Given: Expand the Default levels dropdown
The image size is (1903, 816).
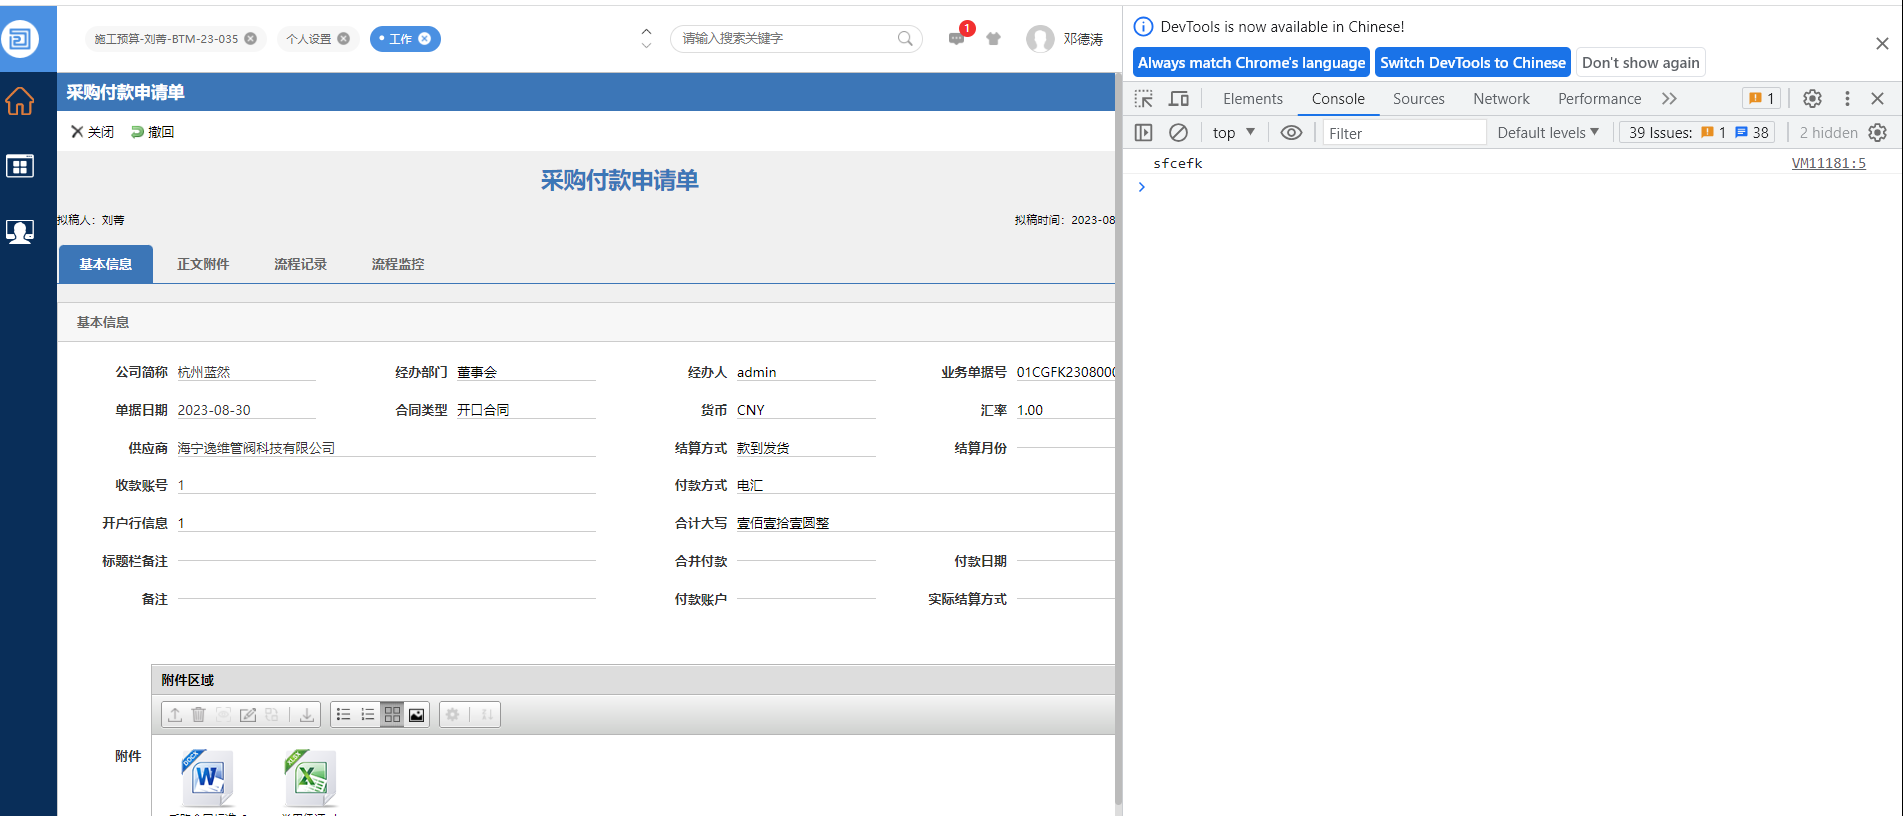Looking at the screenshot, I should click(1547, 133).
